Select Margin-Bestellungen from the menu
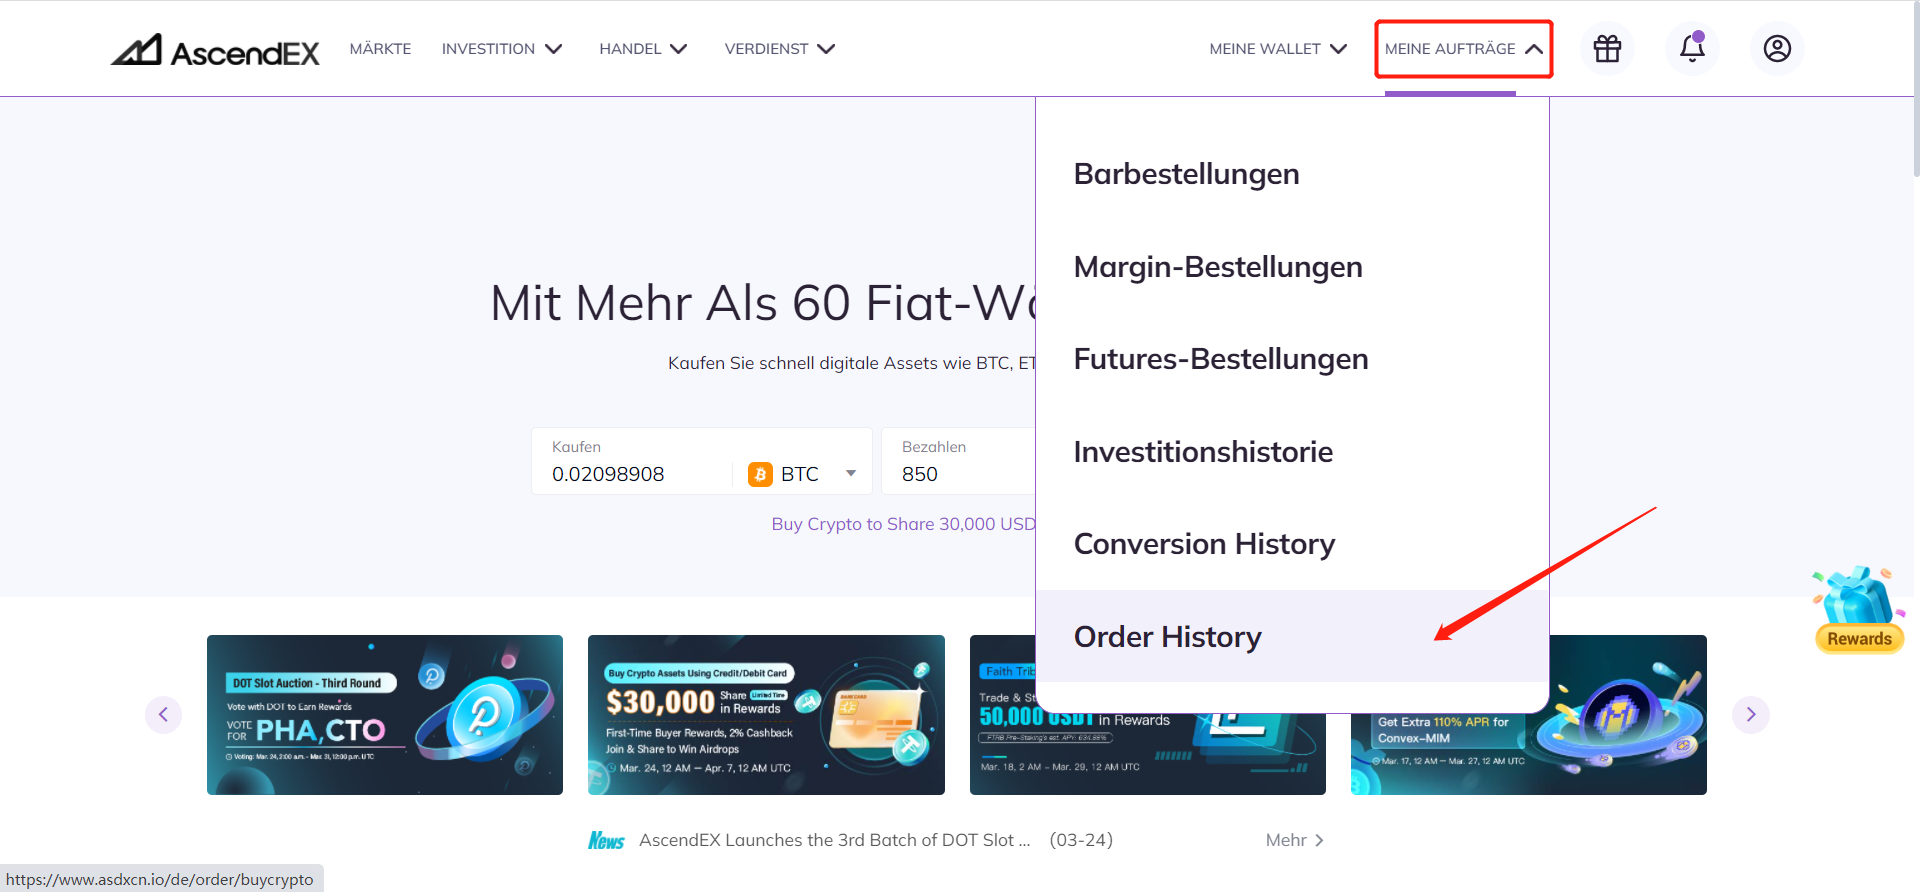1920x892 pixels. [x=1292, y=267]
